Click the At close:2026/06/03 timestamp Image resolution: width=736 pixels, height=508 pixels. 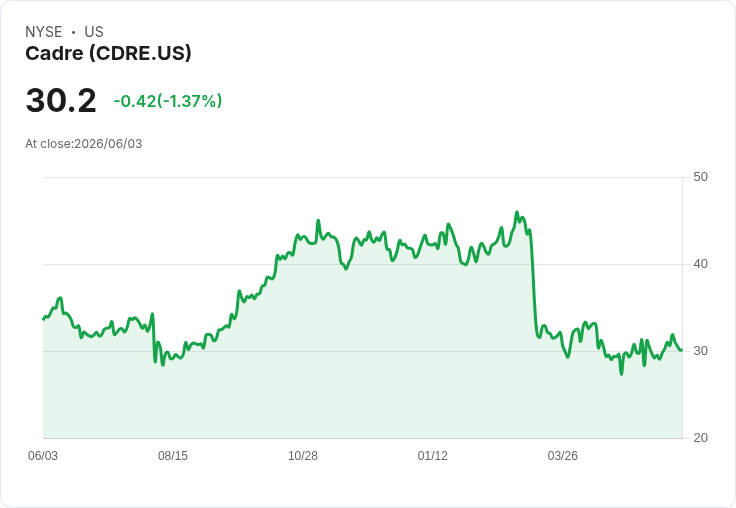point(84,144)
